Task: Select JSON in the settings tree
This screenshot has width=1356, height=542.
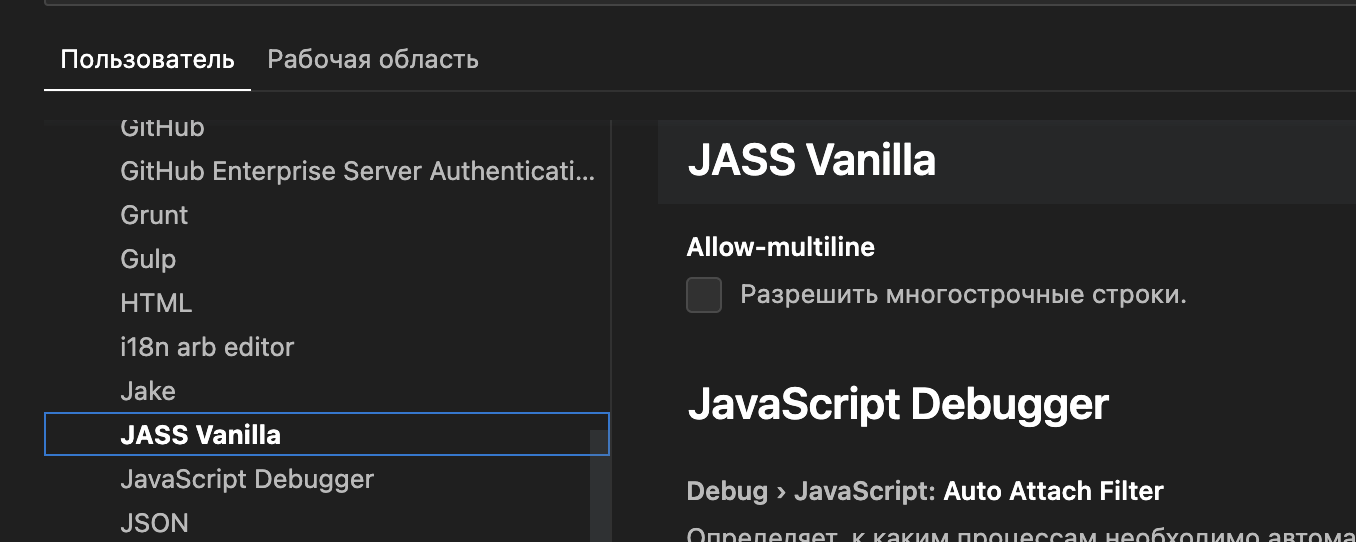Action: pos(154,523)
